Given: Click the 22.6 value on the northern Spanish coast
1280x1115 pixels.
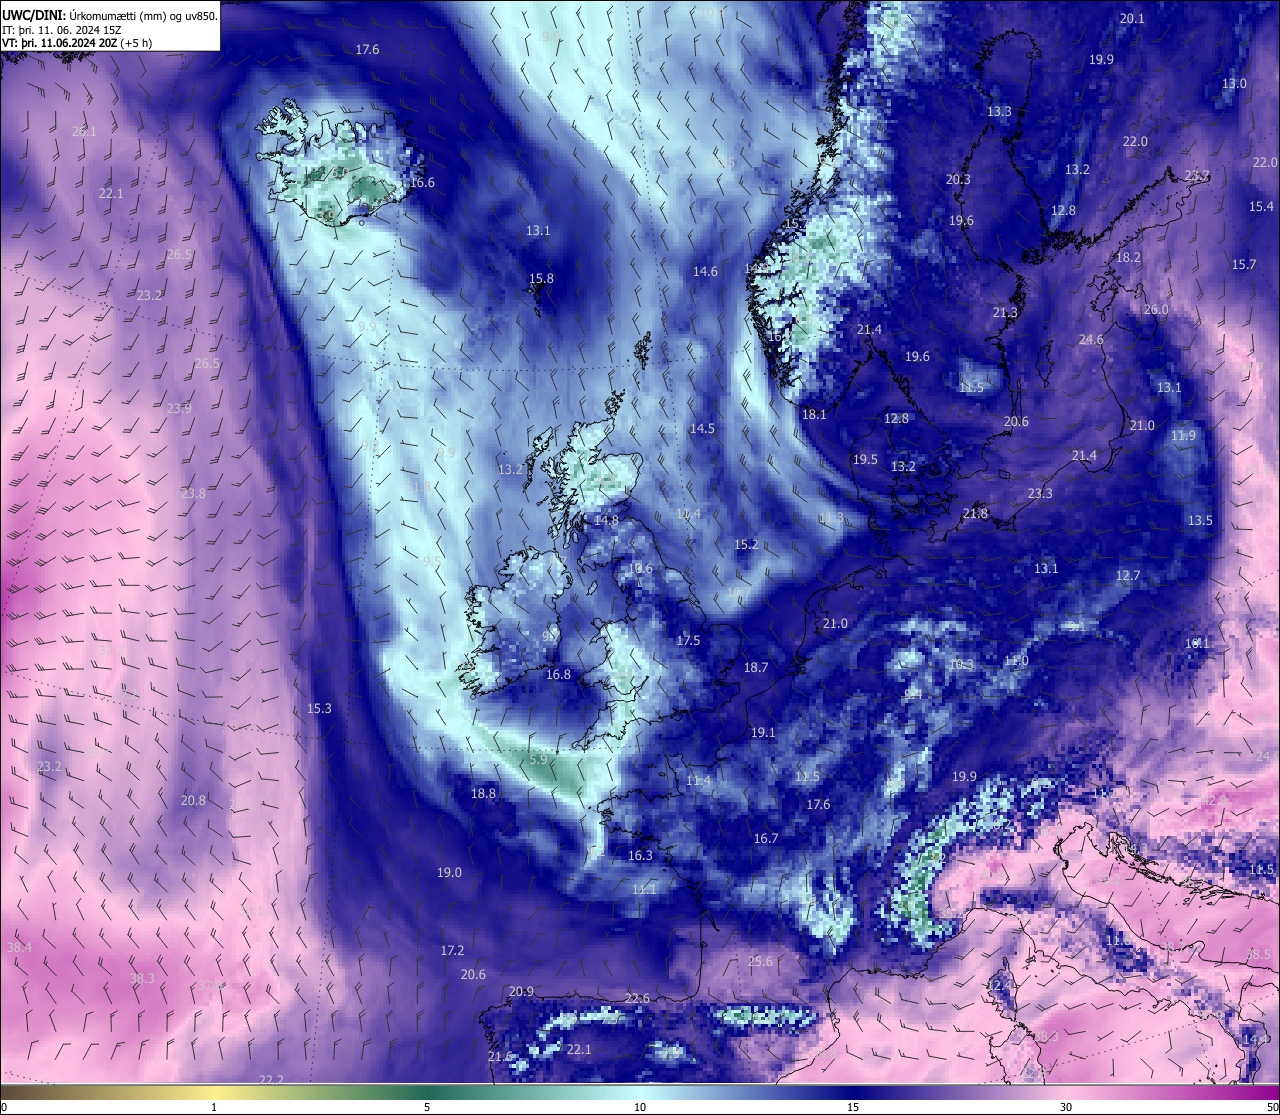Looking at the screenshot, I should (x=637, y=999).
